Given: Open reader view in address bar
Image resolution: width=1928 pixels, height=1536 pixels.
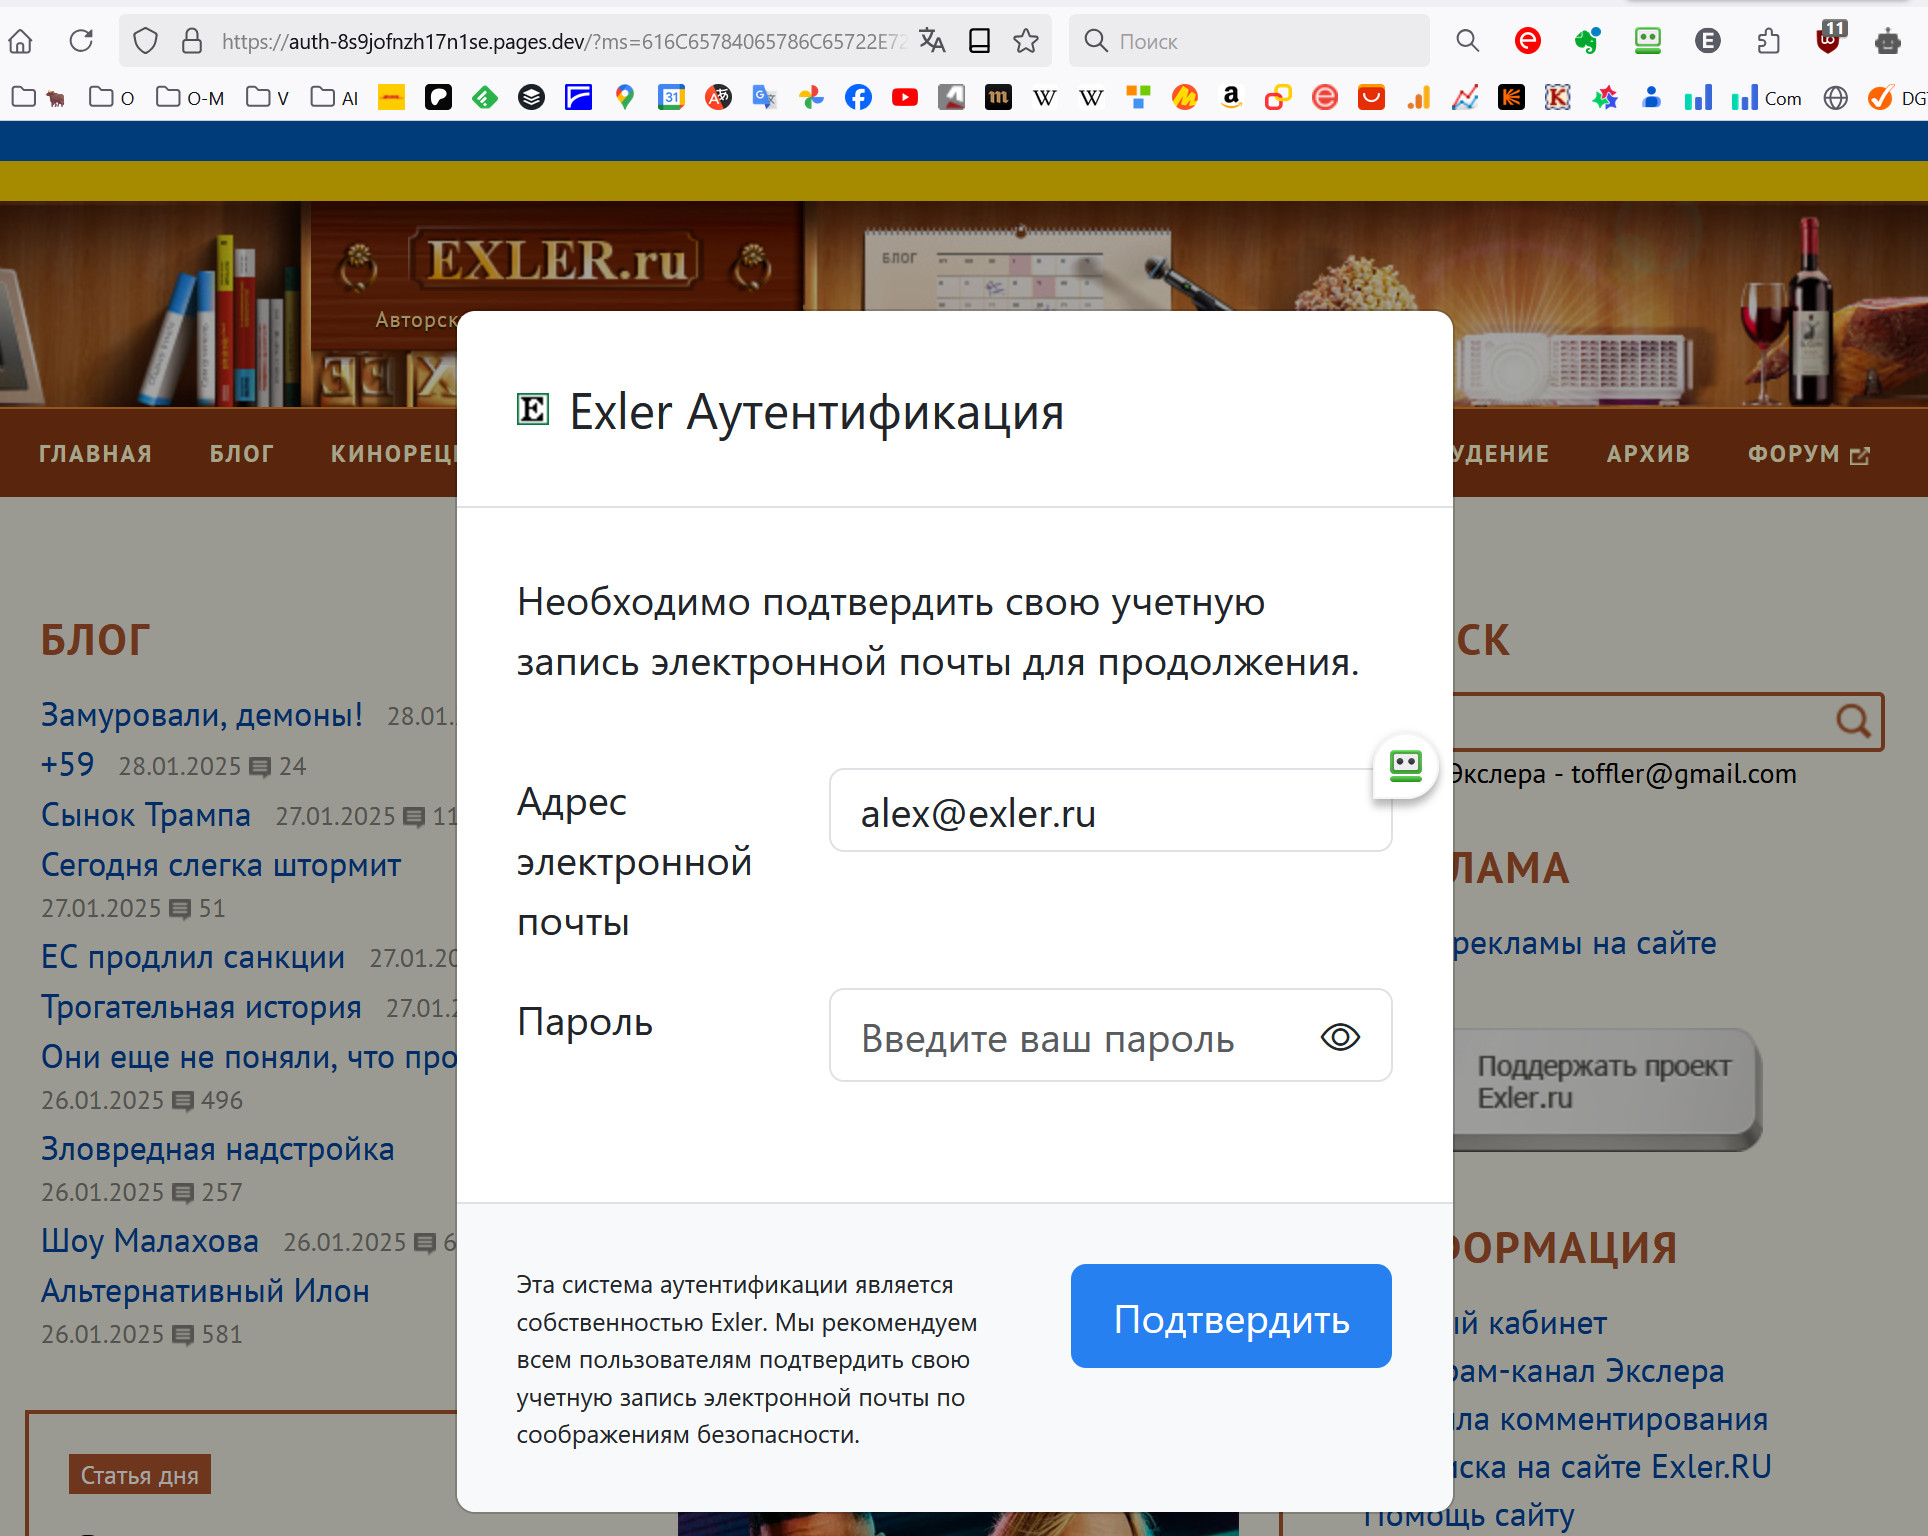Looking at the screenshot, I should [x=979, y=41].
